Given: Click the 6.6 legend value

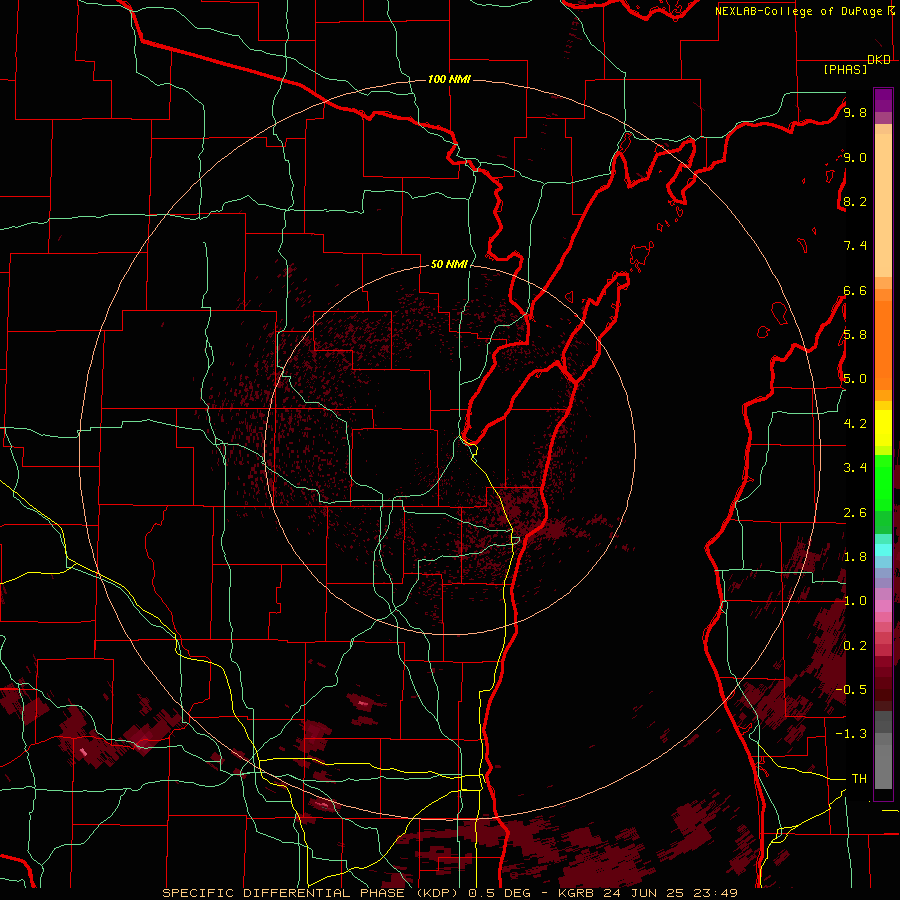Looking at the screenshot, I should click(x=855, y=290).
